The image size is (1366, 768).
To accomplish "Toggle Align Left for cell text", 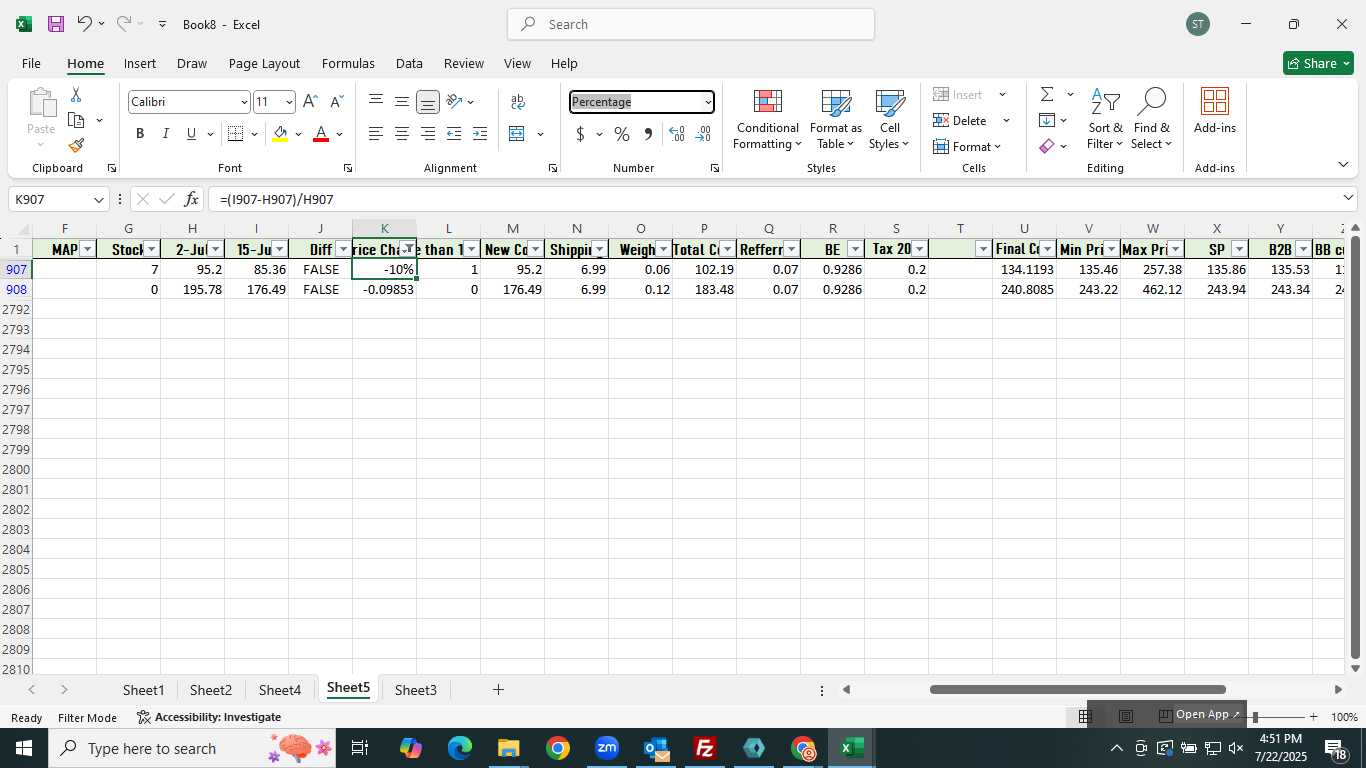I will coord(376,134).
